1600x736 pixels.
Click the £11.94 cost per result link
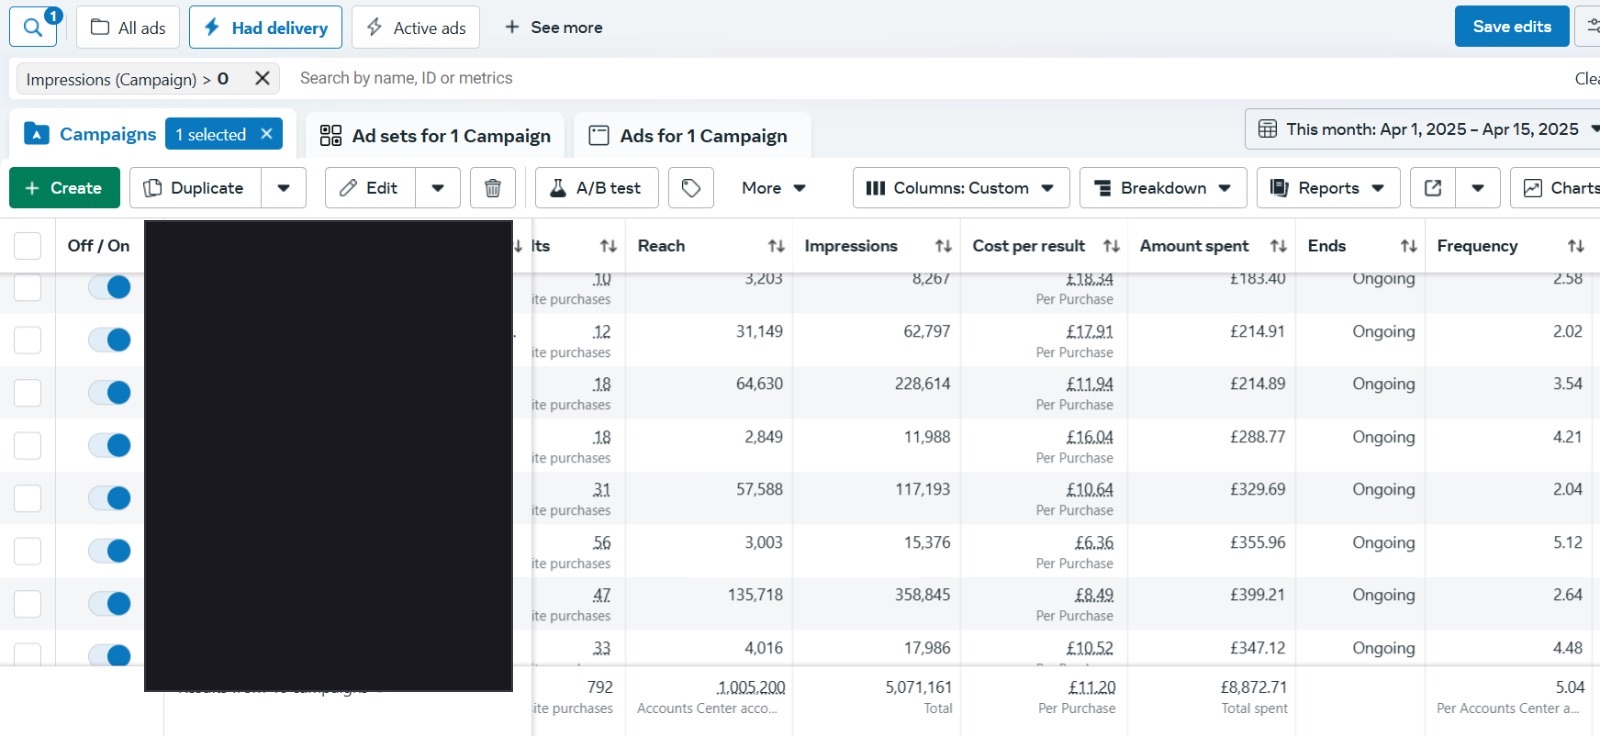1089,384
